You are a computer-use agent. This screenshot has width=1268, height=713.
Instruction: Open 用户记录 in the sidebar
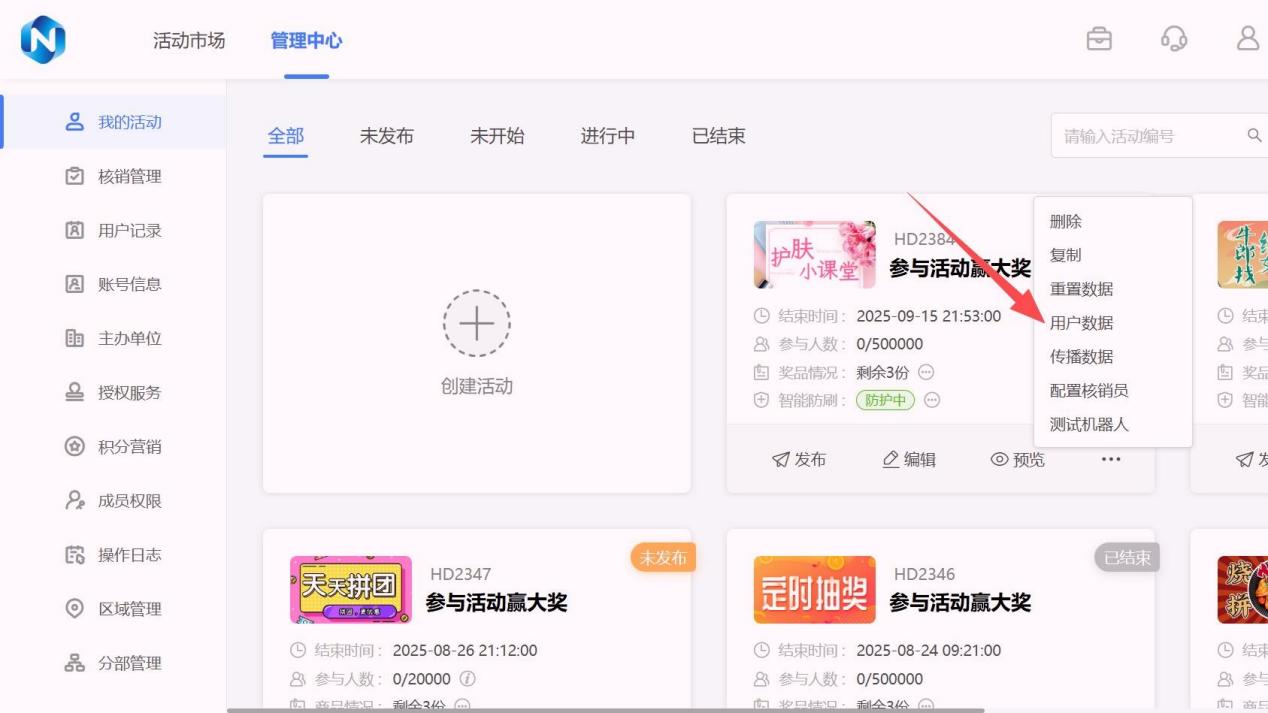coord(113,230)
